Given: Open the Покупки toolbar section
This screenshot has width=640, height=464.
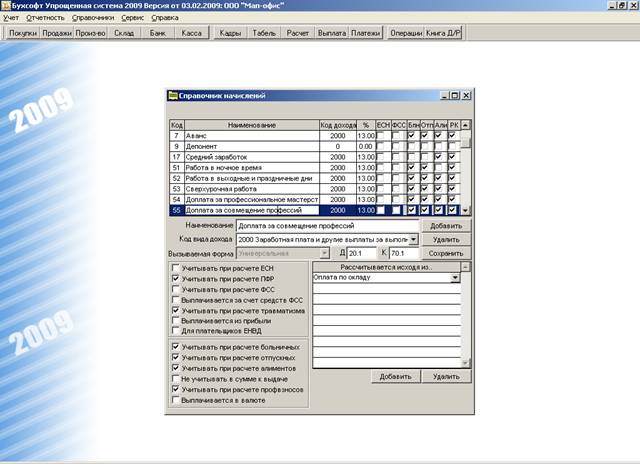Looking at the screenshot, I should point(23,33).
